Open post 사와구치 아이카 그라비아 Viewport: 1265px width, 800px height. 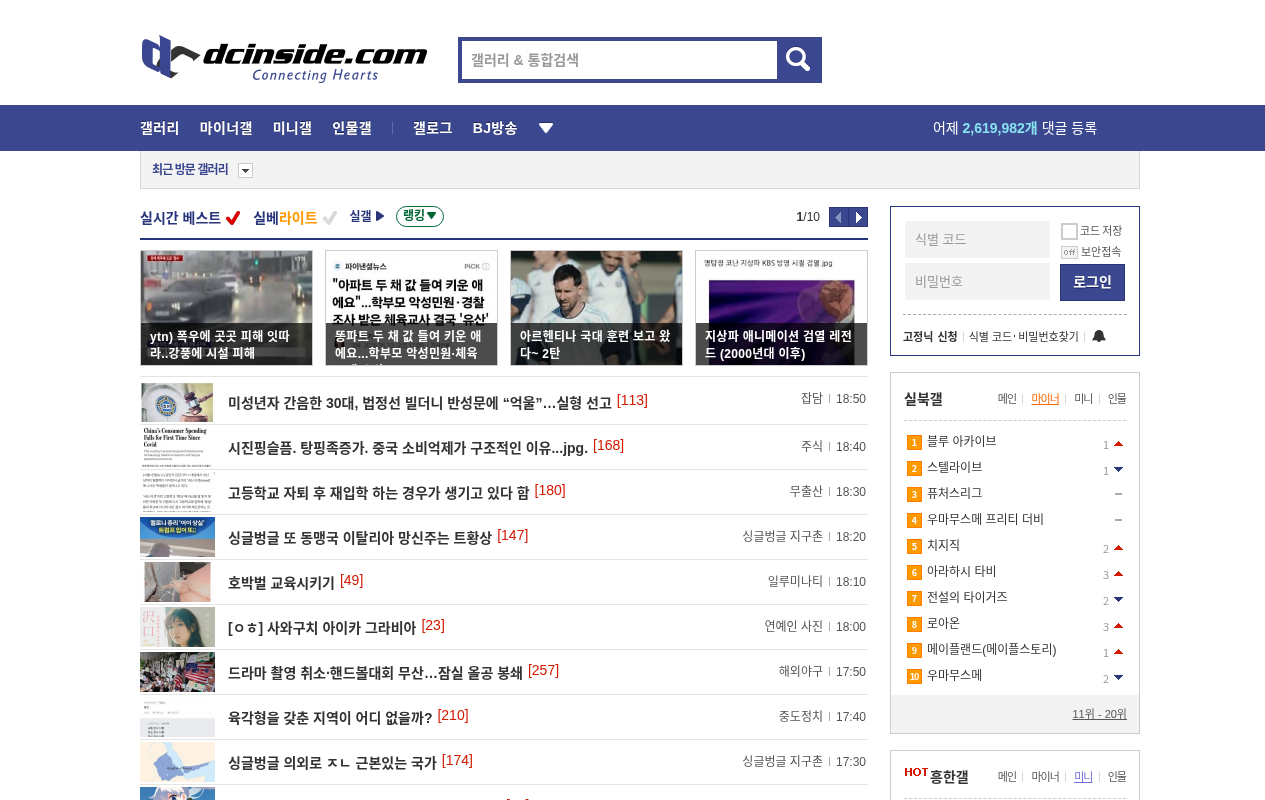(x=322, y=627)
